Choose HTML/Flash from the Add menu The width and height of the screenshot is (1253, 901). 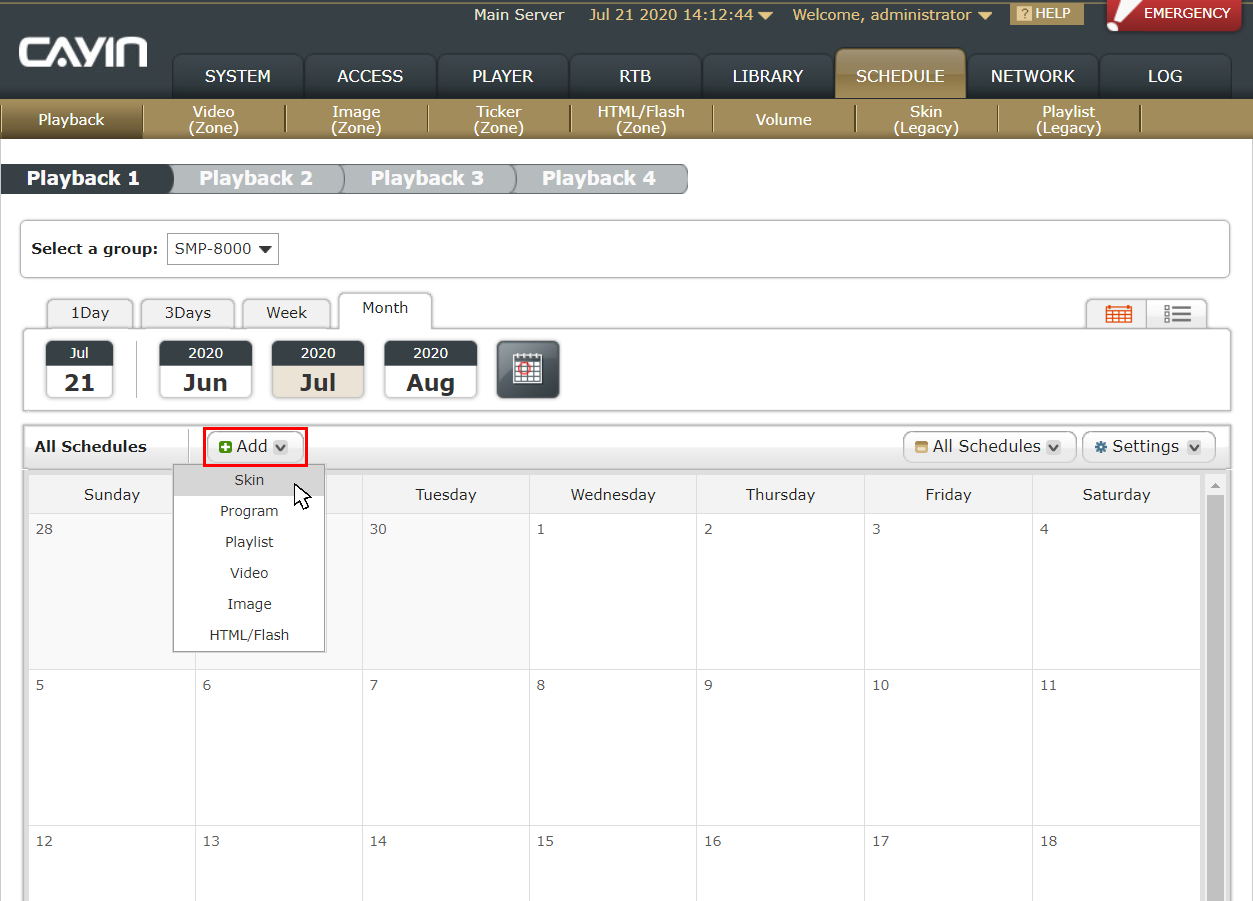point(249,635)
